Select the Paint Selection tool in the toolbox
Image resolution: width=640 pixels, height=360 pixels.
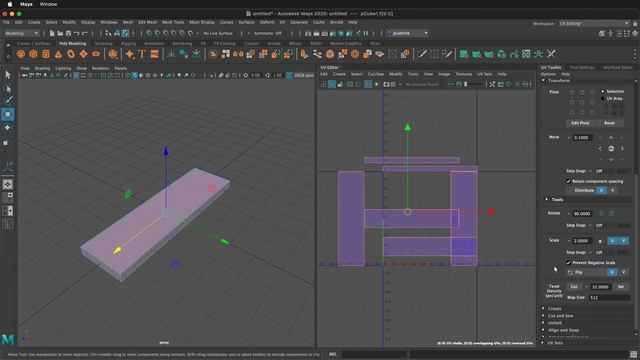8,101
